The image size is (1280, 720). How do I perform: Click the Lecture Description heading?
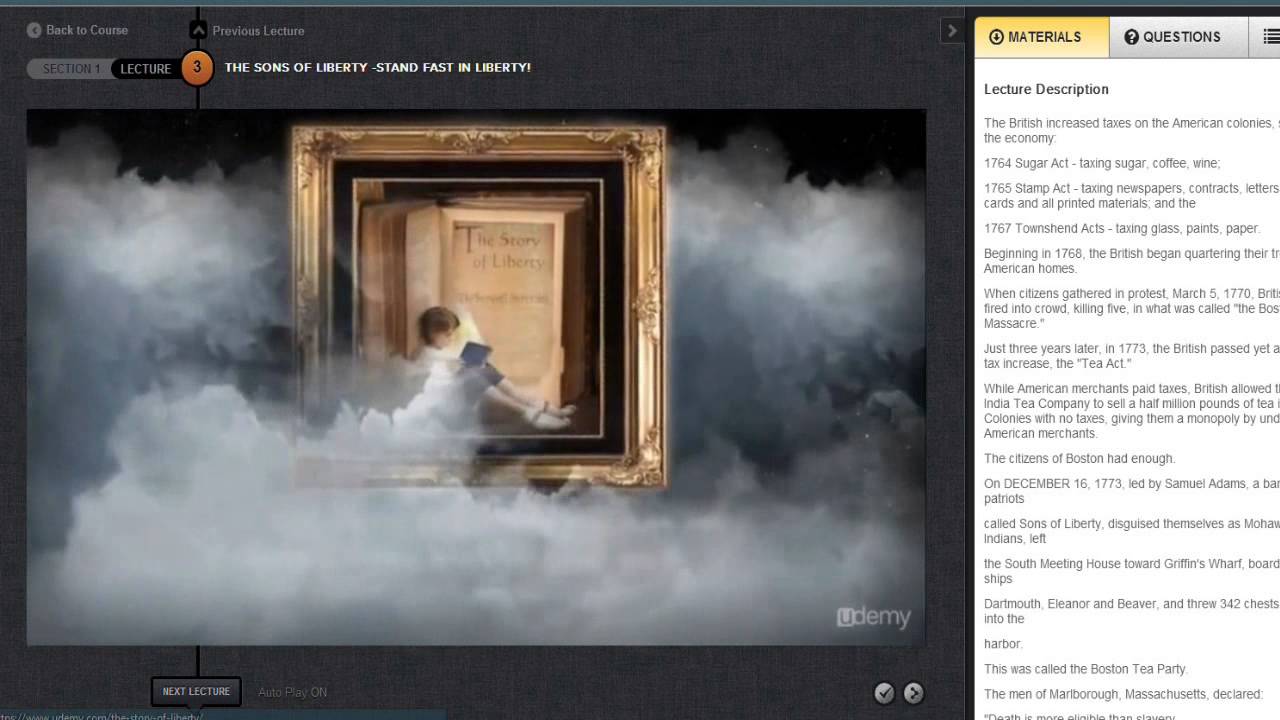click(x=1046, y=89)
